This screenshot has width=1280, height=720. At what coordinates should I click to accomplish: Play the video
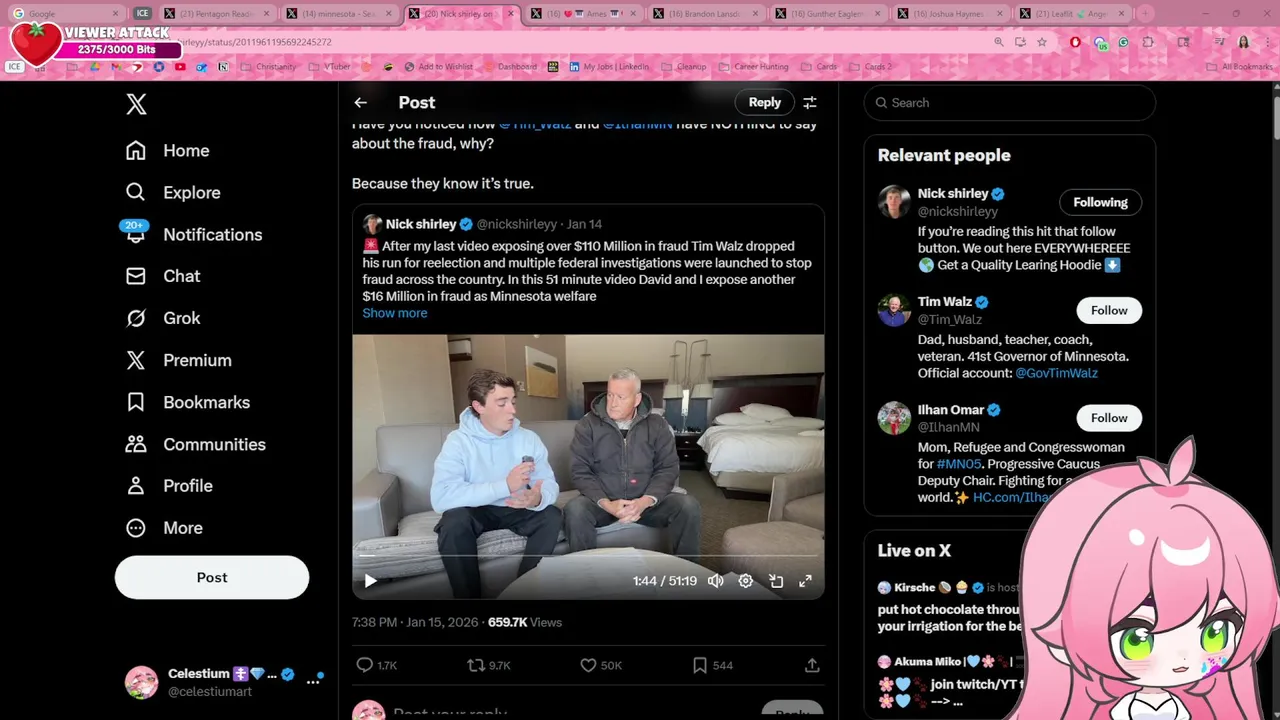(370, 581)
